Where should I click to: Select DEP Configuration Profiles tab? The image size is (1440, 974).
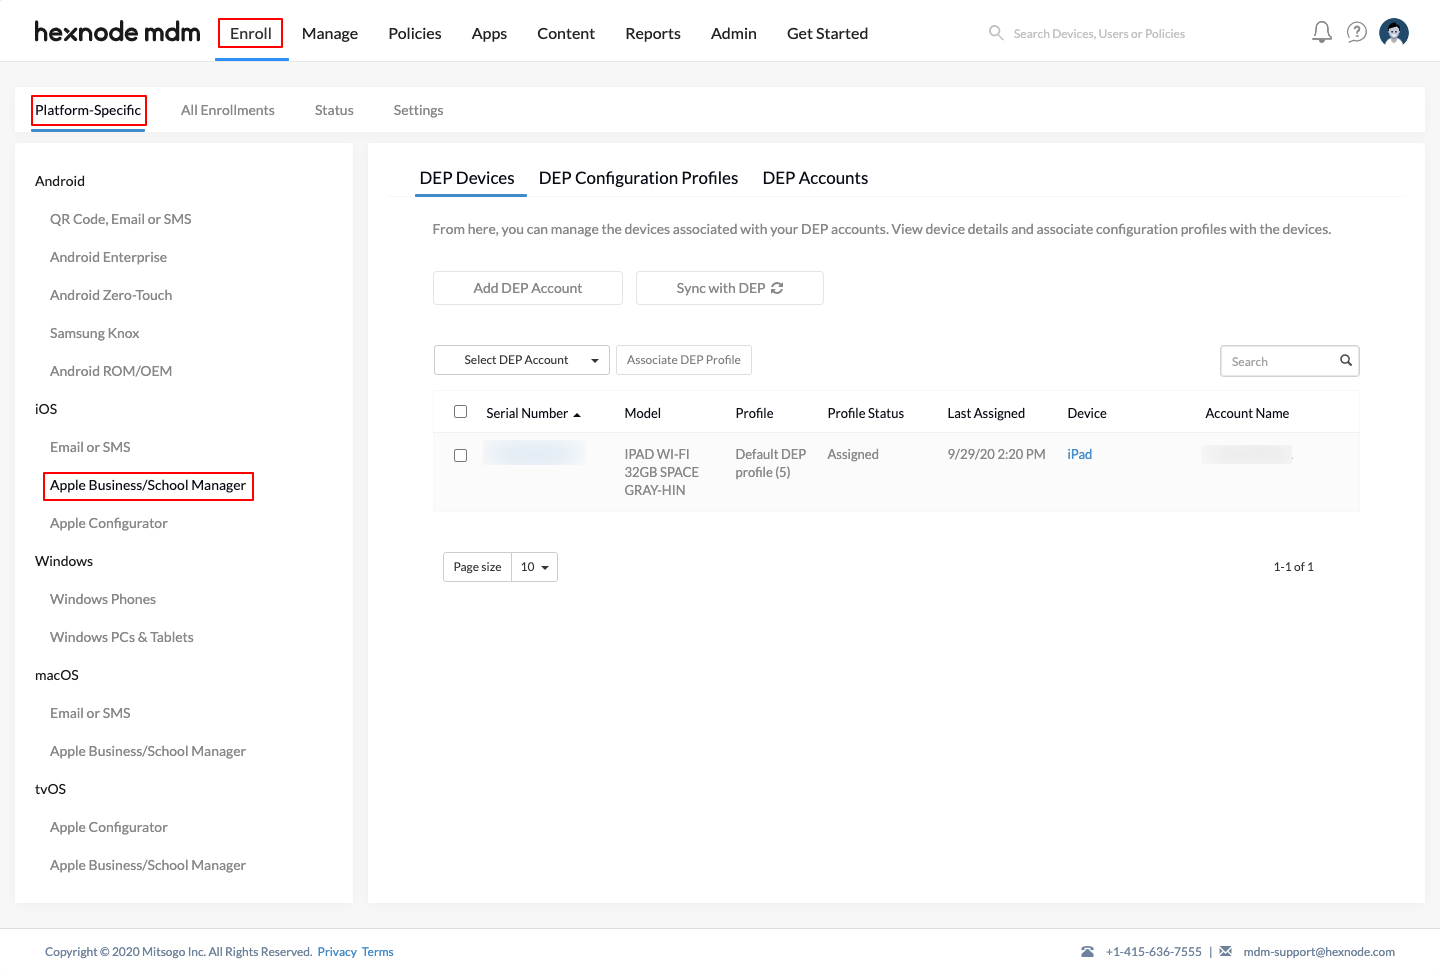point(638,178)
